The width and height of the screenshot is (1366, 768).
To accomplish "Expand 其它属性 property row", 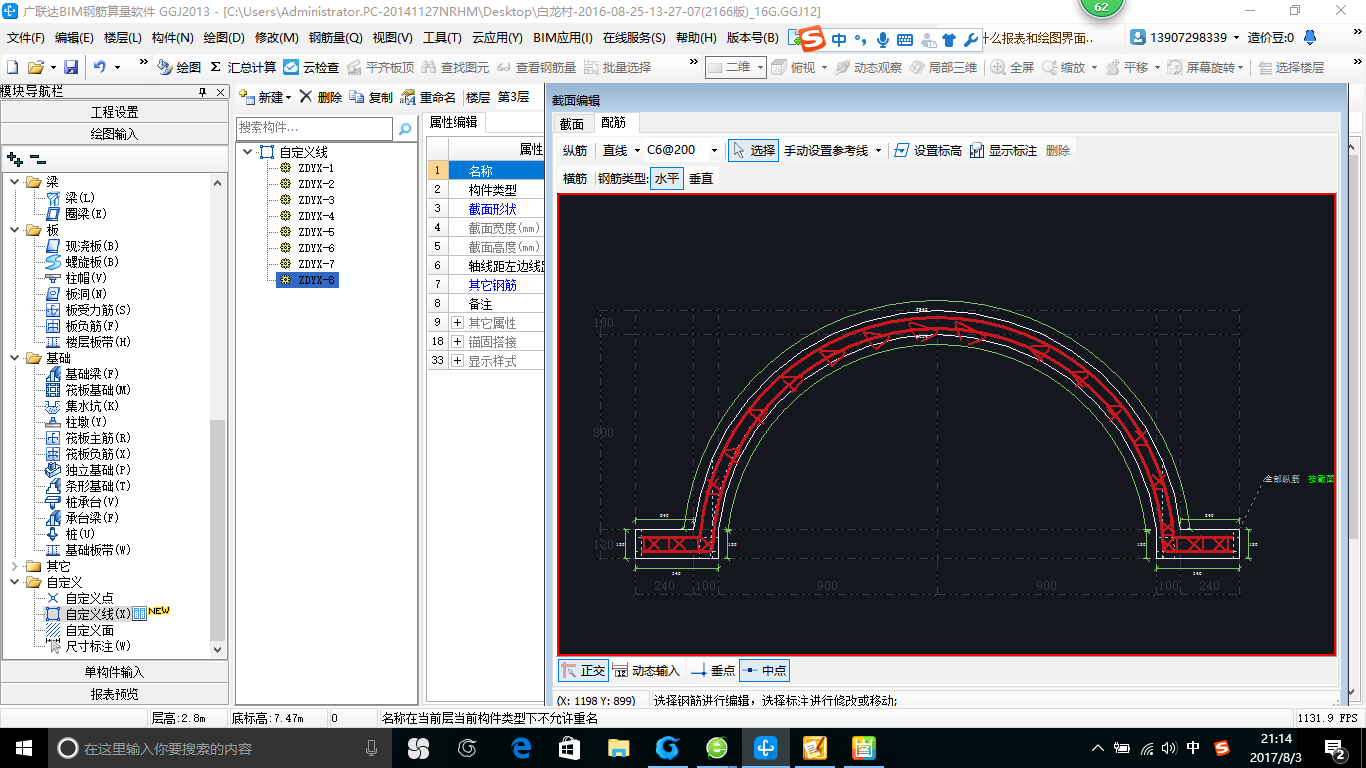I will [x=457, y=323].
